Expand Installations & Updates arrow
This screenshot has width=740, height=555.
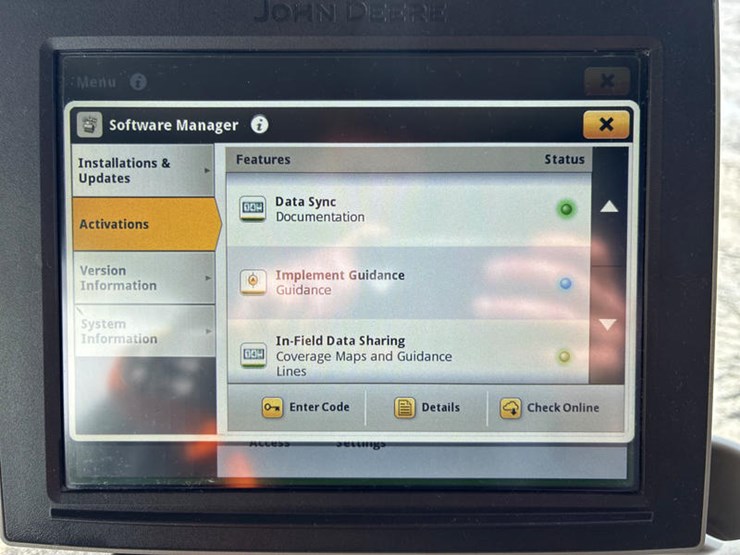207,170
